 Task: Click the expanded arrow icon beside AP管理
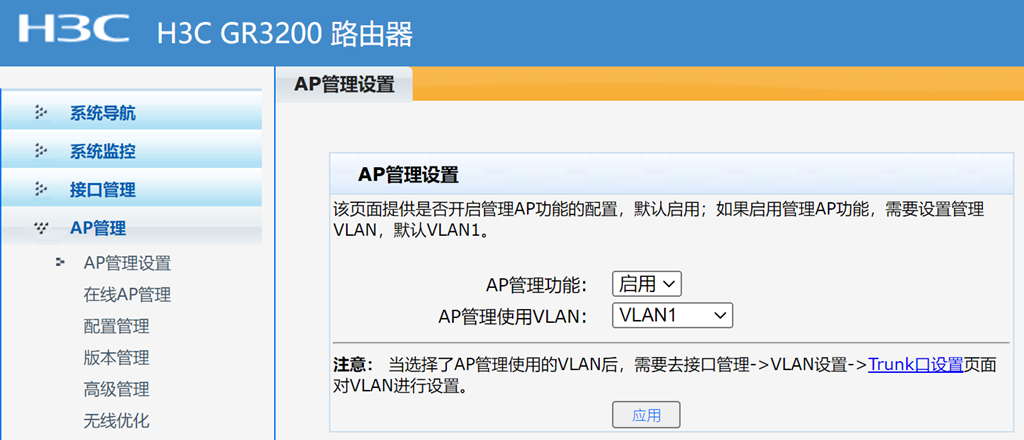[x=40, y=228]
